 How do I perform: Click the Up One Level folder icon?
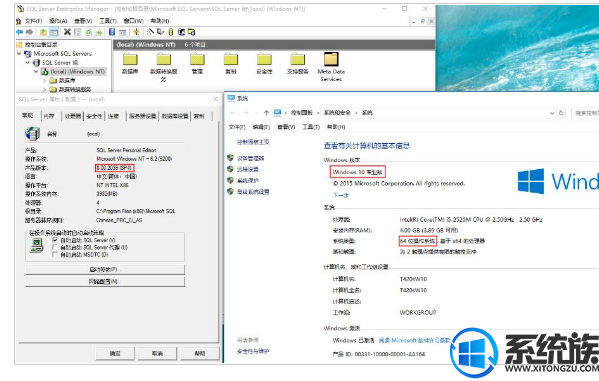(43, 32)
